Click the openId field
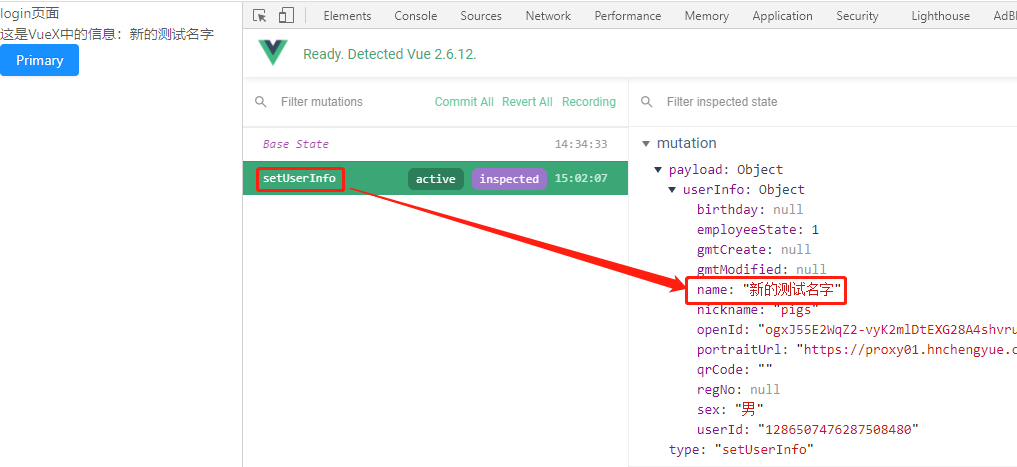The width and height of the screenshot is (1017, 467). pyautogui.click(x=856, y=330)
